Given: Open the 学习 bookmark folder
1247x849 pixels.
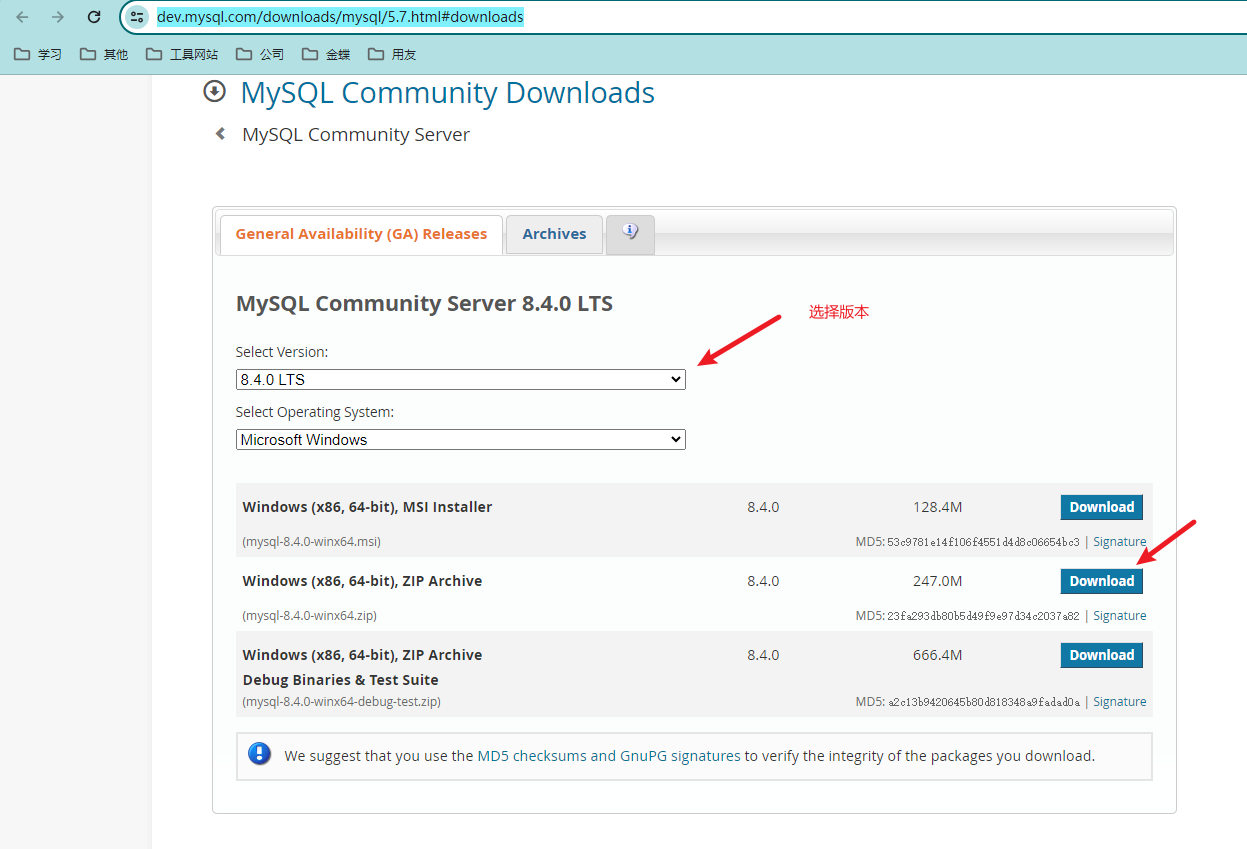Looking at the screenshot, I should click(x=38, y=54).
